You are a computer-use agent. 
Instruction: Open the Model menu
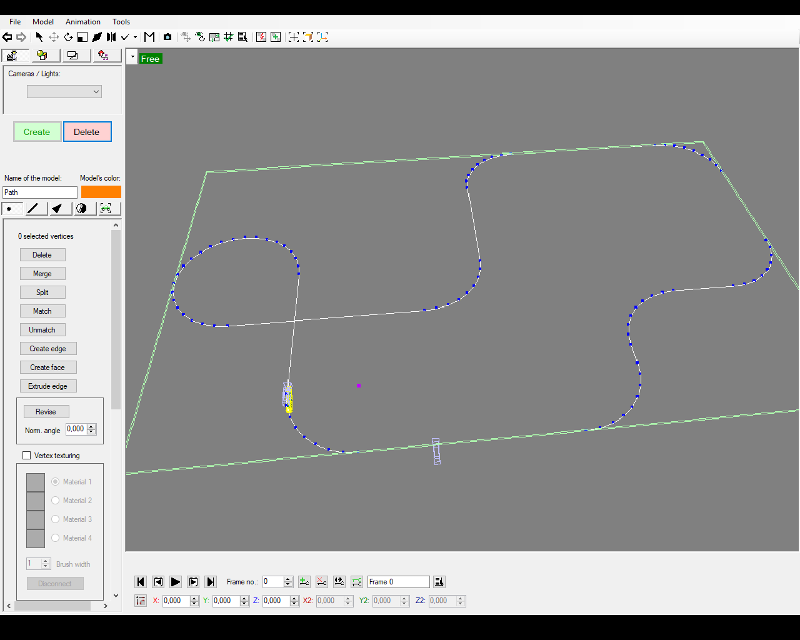43,21
